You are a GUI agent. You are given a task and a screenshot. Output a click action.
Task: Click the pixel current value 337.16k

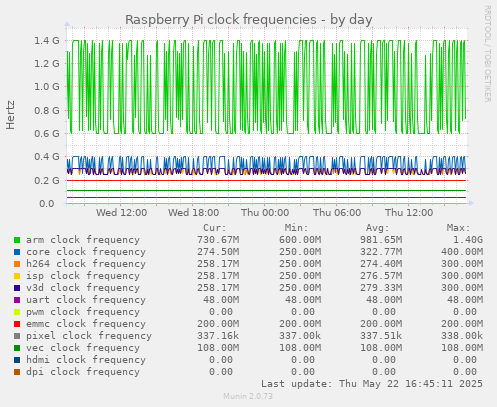218,336
